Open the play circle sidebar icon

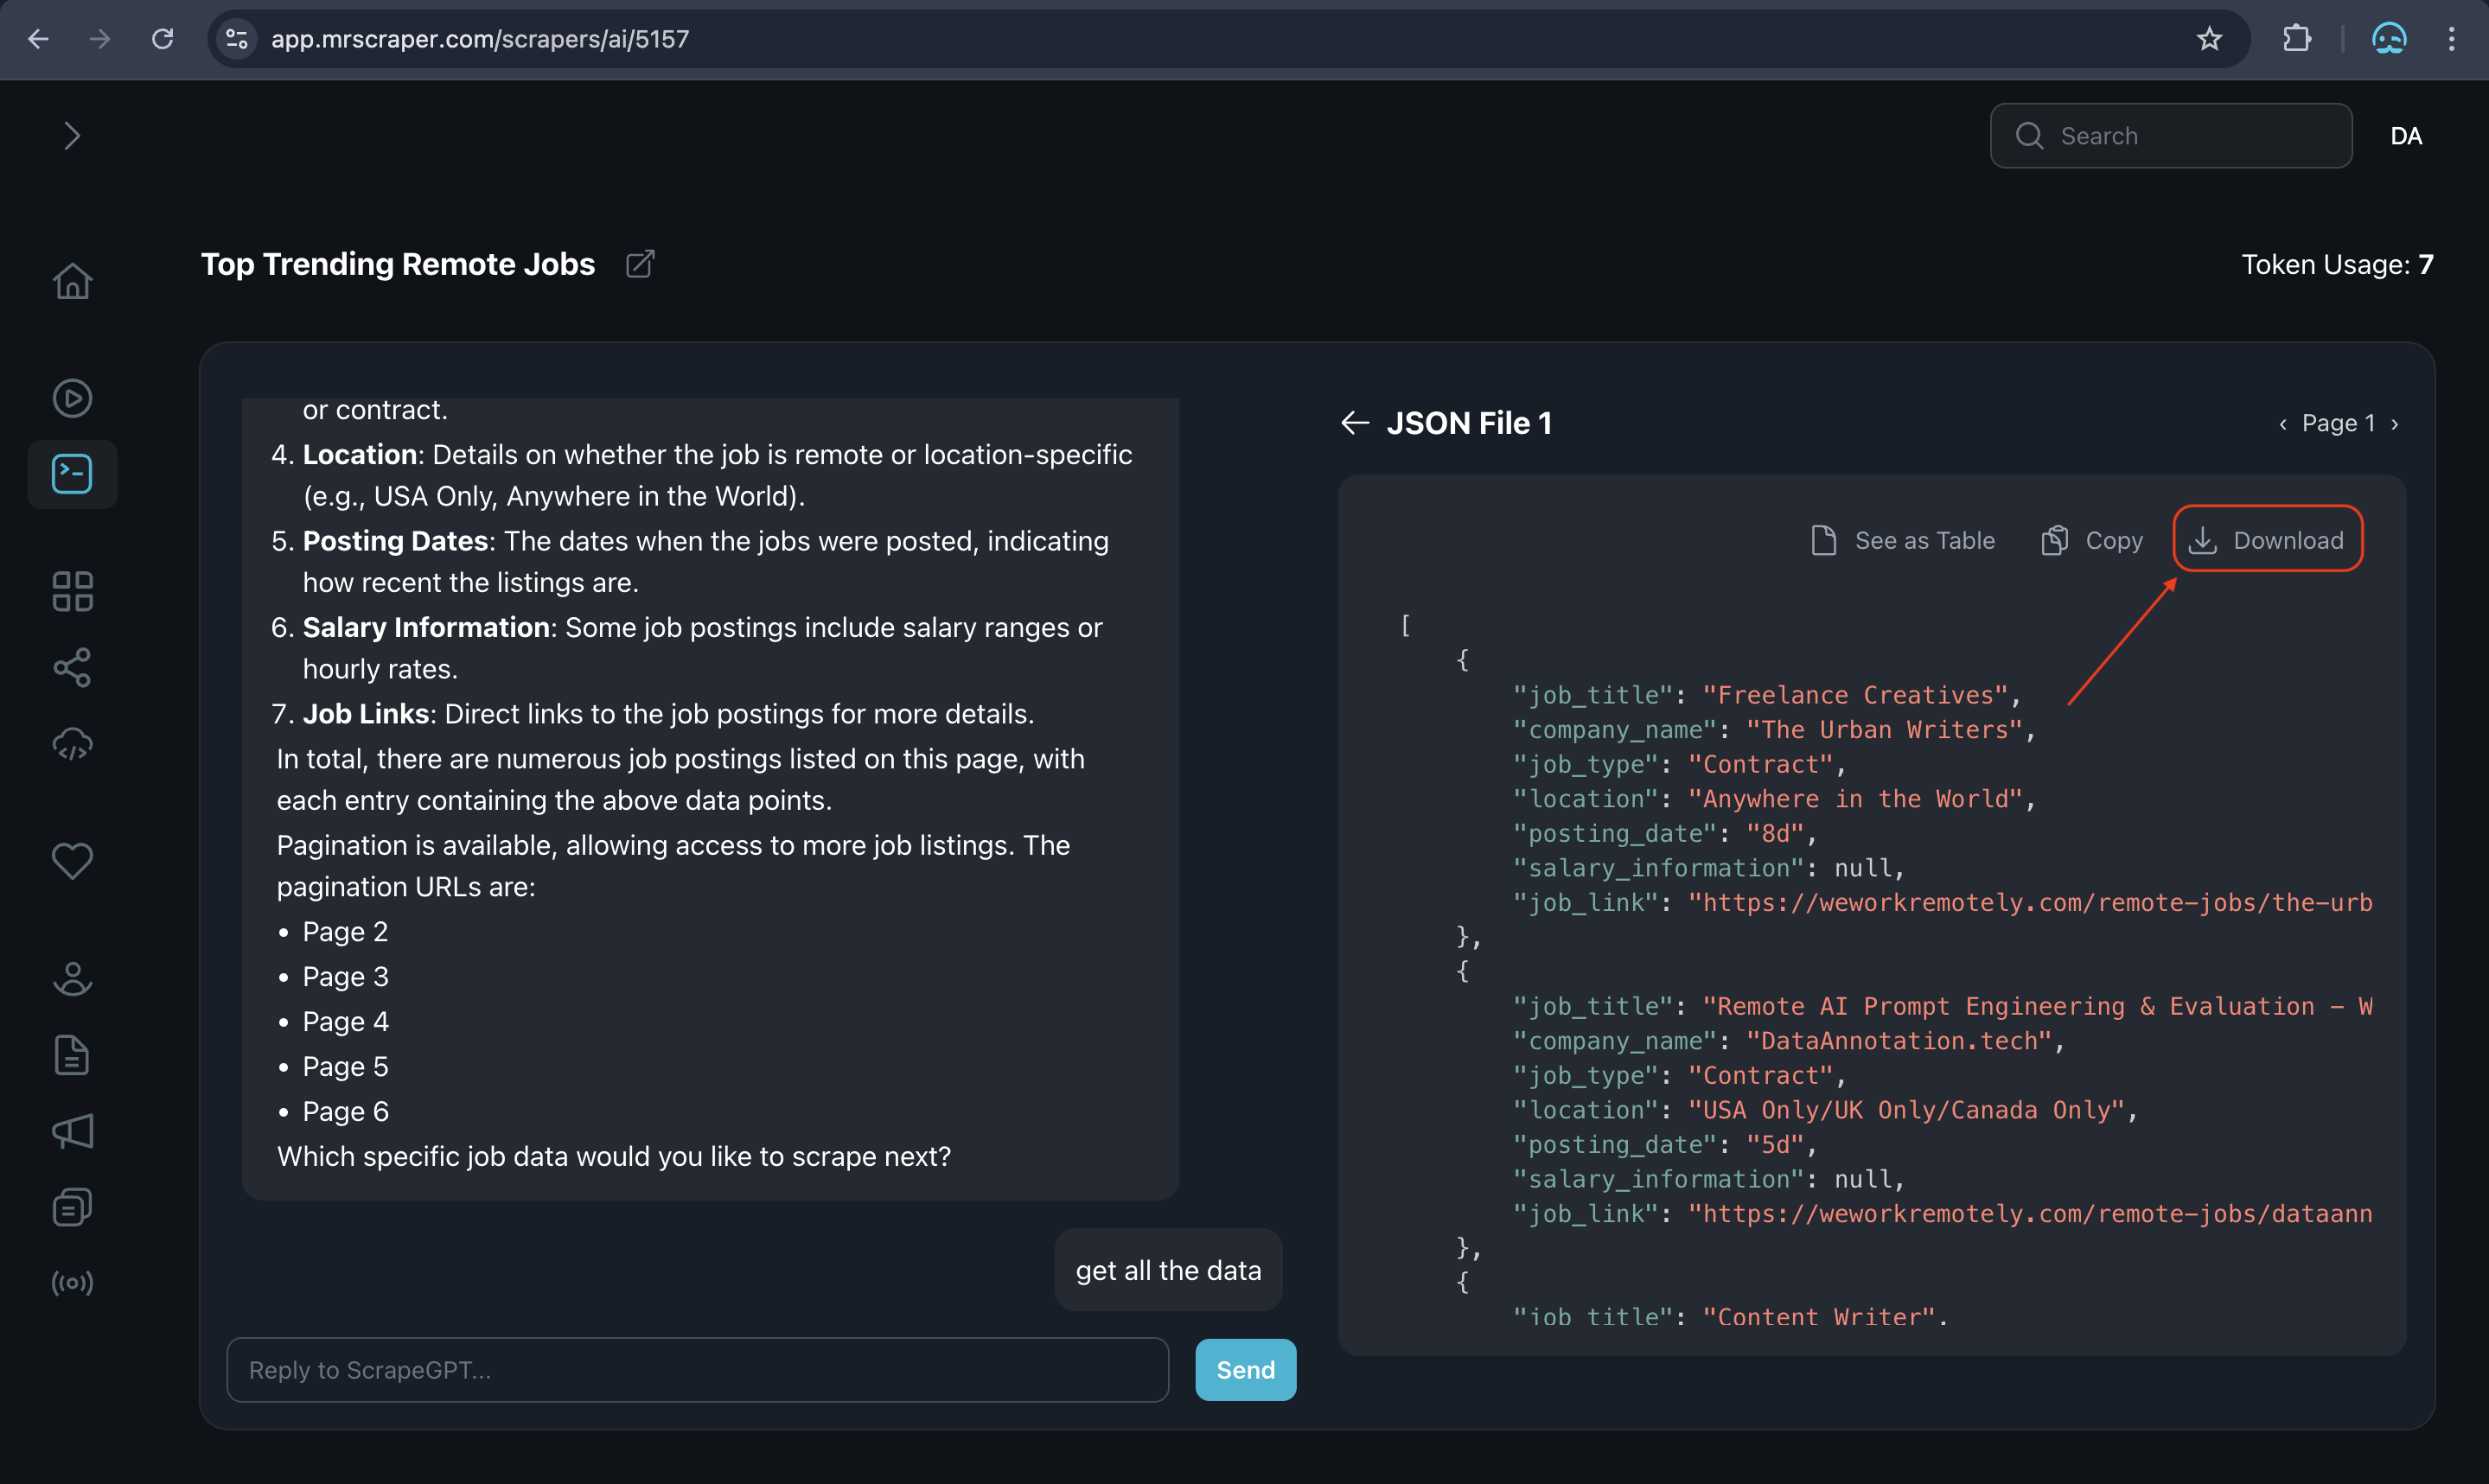(72, 398)
